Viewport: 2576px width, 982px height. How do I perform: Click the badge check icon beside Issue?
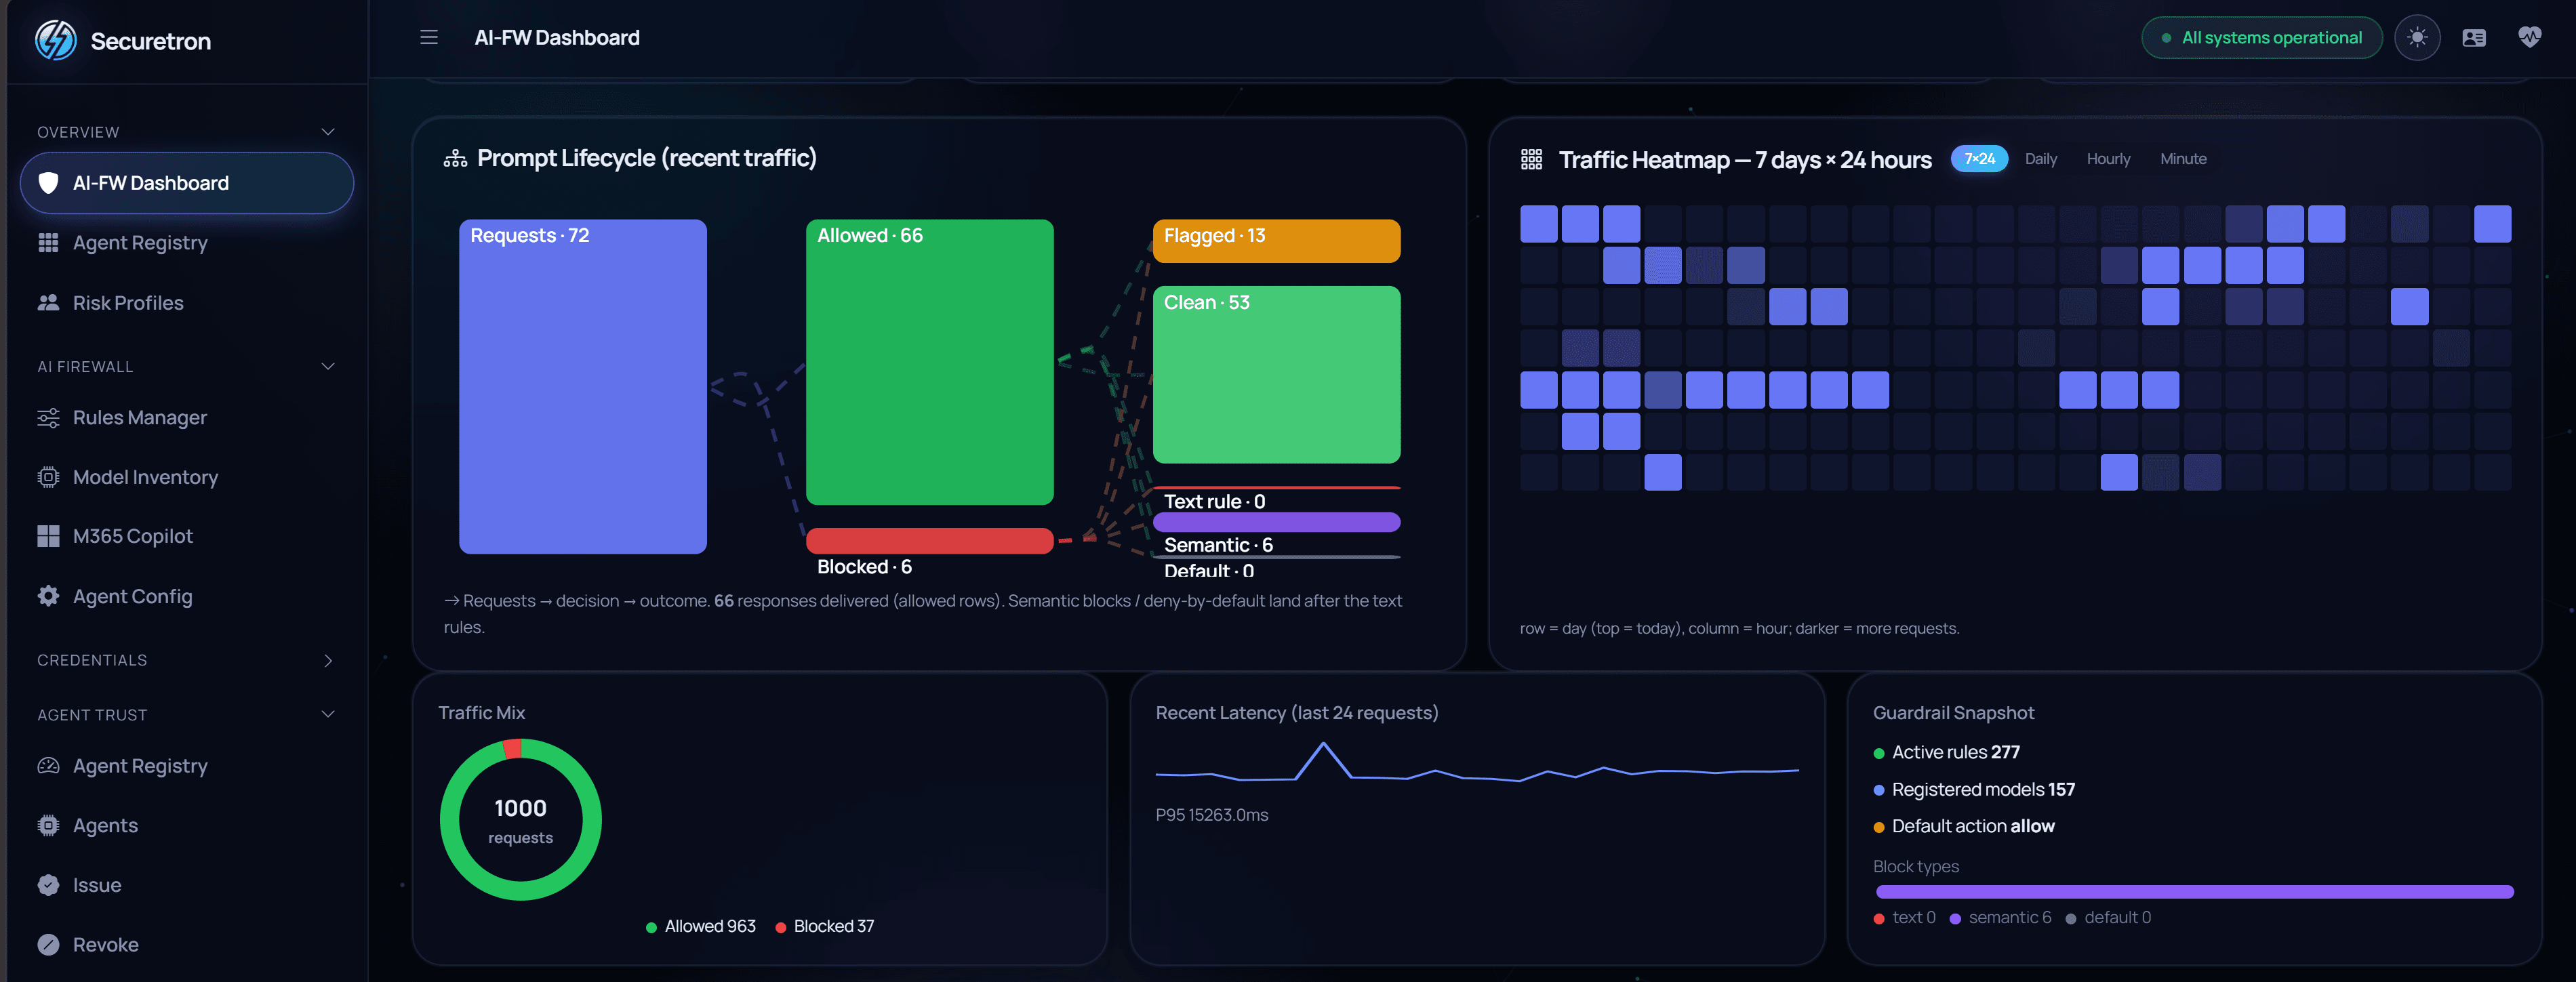48,885
